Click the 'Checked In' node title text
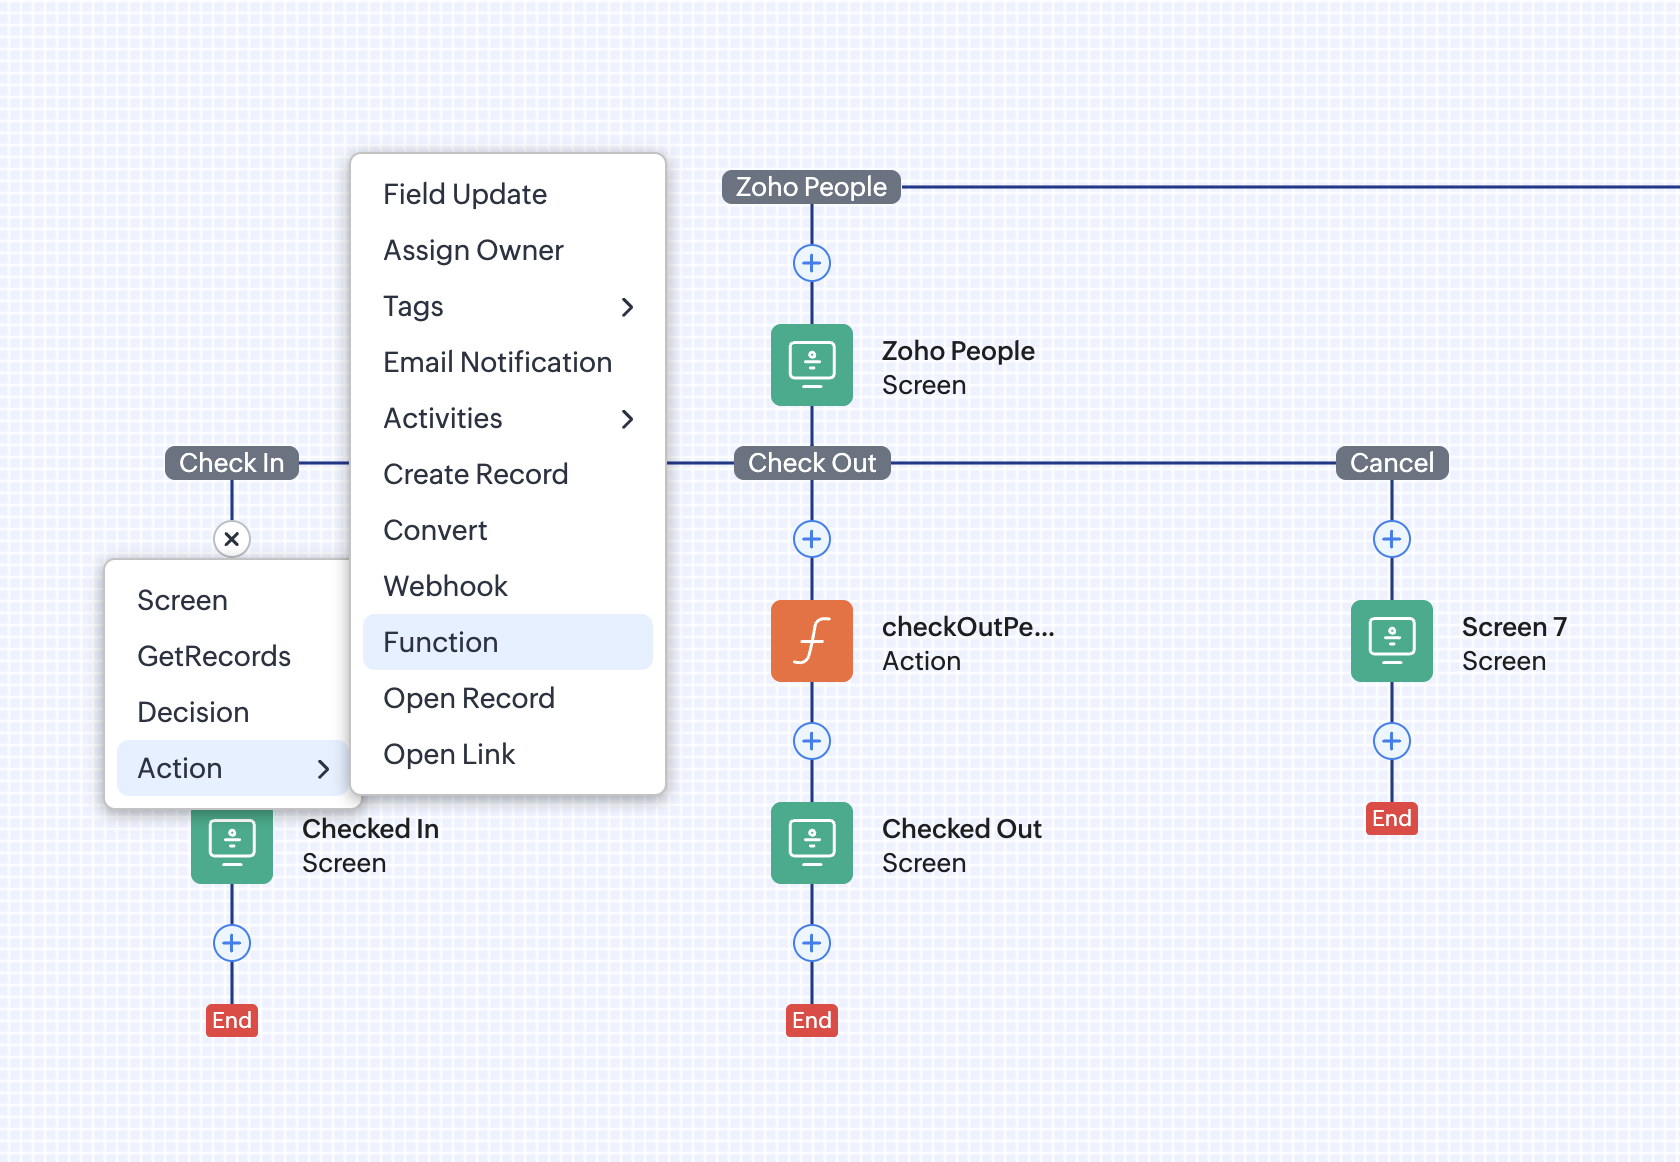The image size is (1680, 1162). click(x=370, y=829)
